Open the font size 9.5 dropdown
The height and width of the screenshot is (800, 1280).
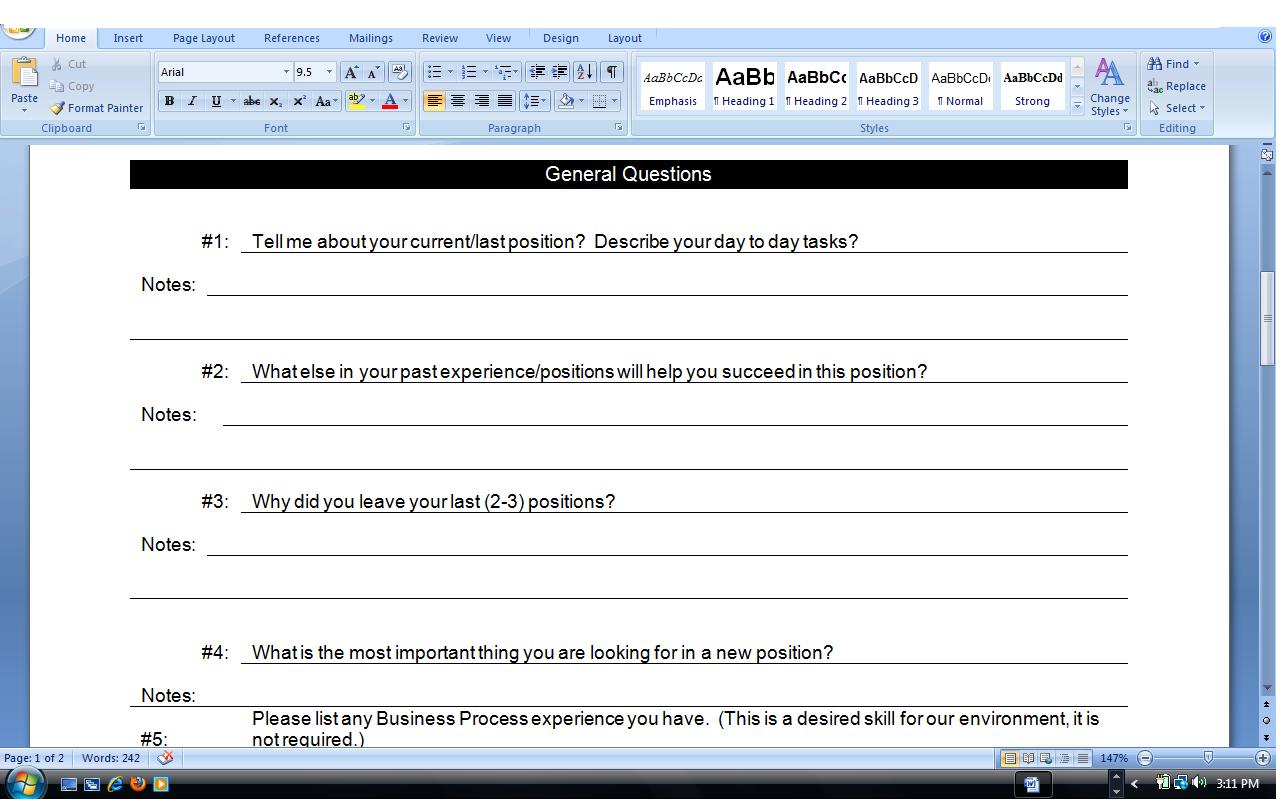329,72
